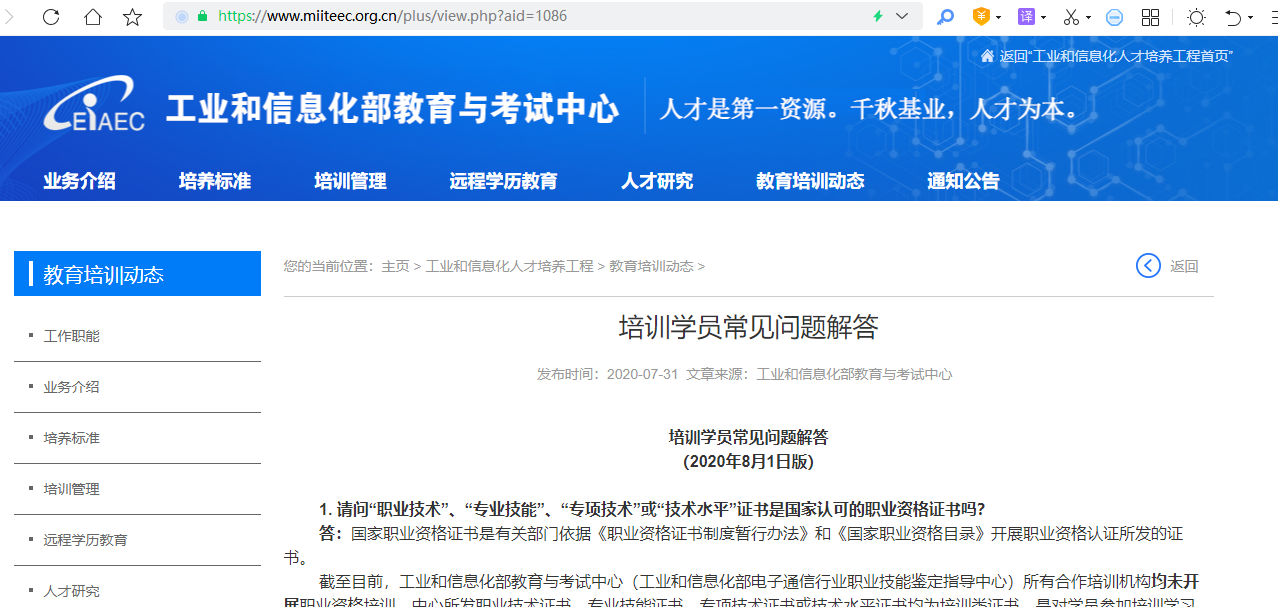The image size is (1278, 607).
Task: Click the browser refresh icon
Action: (51, 17)
